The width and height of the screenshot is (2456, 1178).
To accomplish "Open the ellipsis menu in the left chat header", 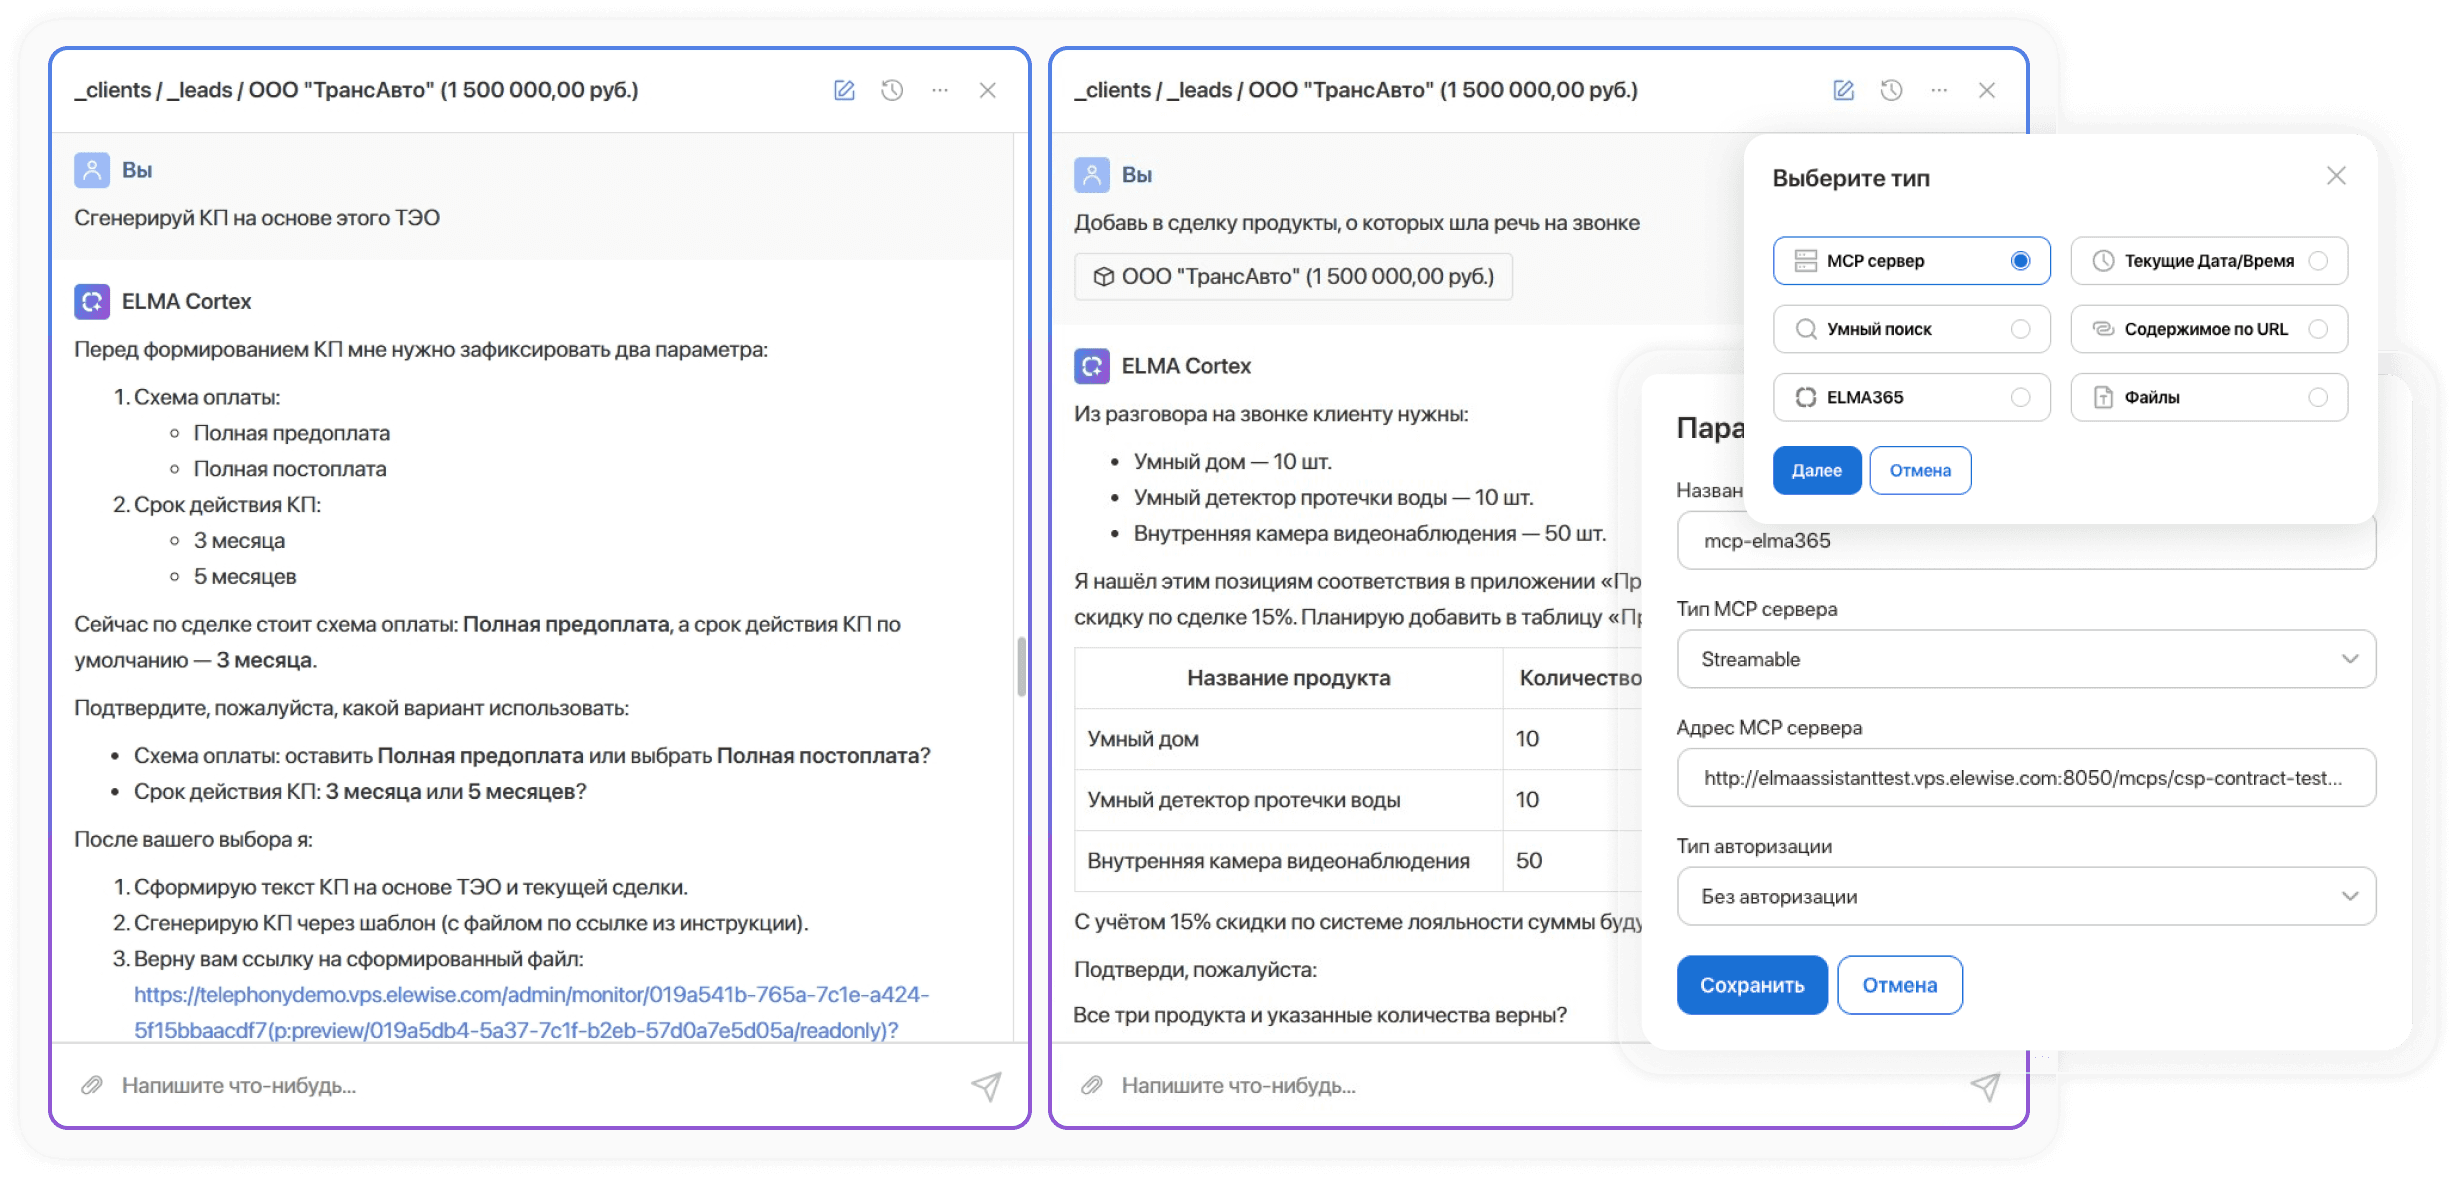I will coord(939,90).
